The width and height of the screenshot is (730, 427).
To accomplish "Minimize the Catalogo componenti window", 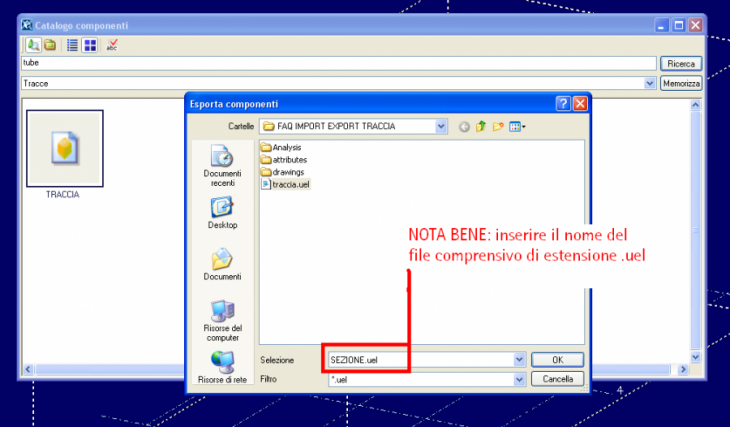I will click(x=662, y=25).
